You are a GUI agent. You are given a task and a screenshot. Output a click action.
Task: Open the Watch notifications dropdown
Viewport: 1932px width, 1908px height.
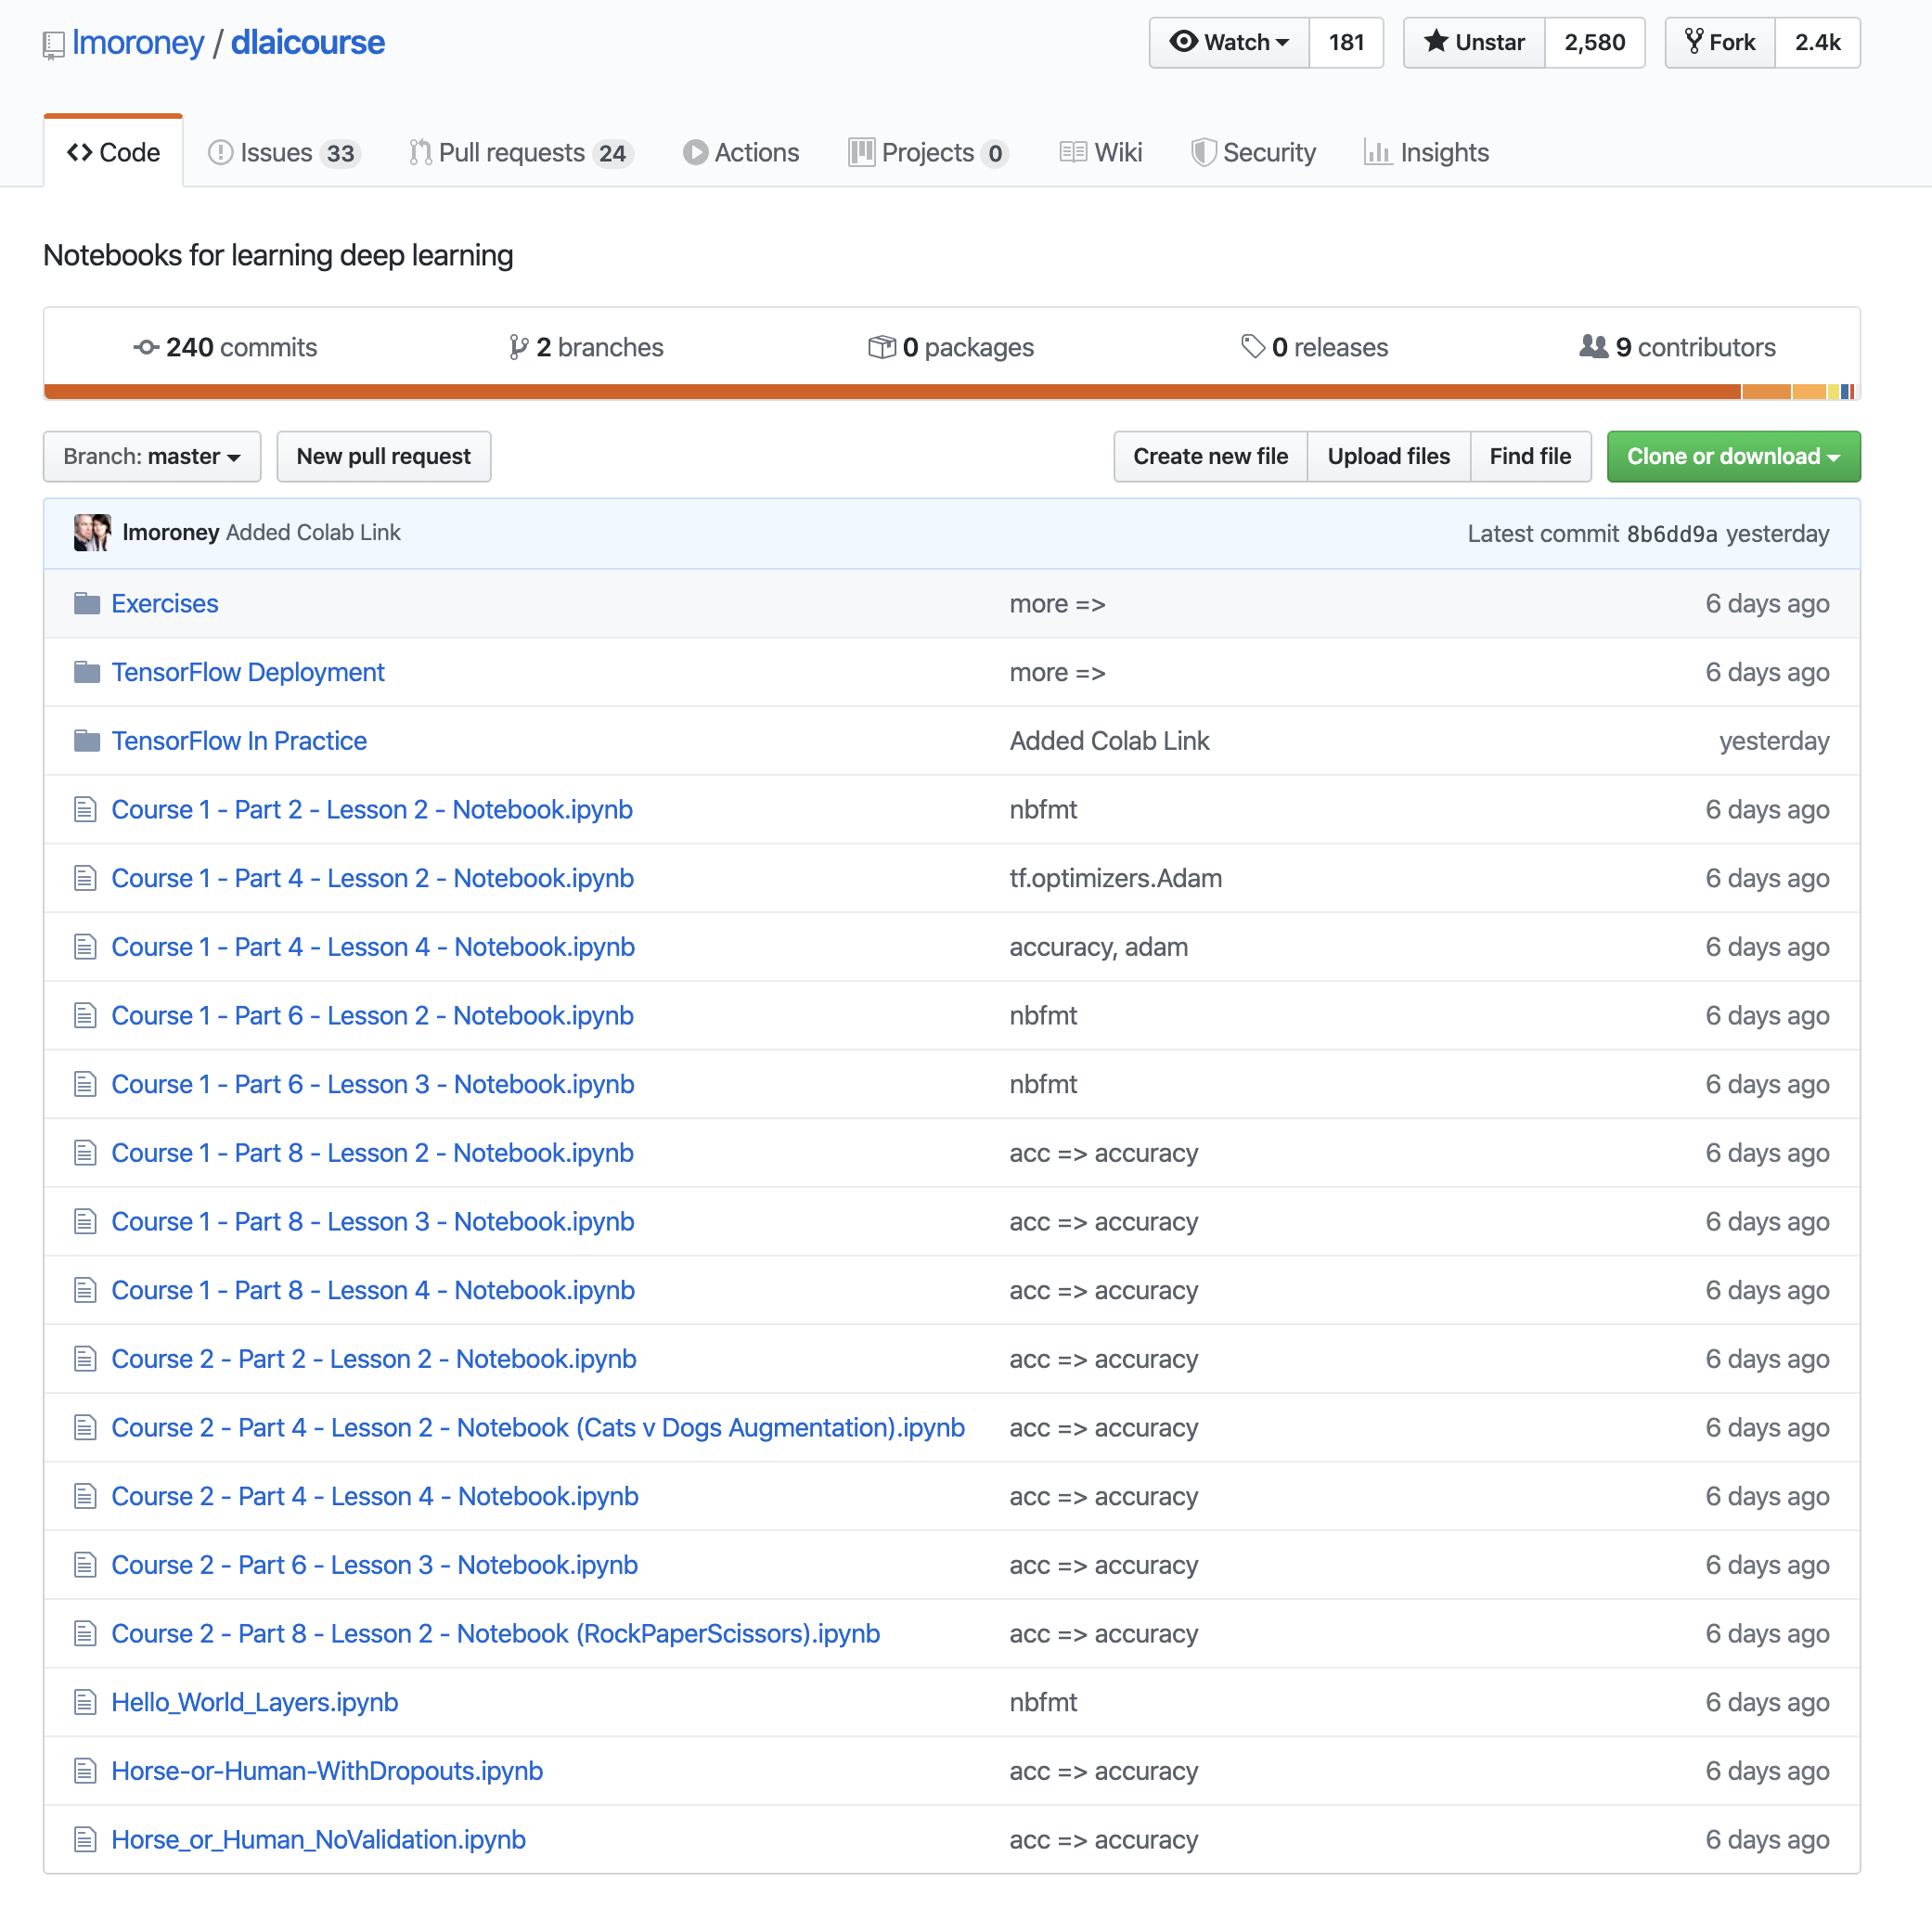[1229, 42]
